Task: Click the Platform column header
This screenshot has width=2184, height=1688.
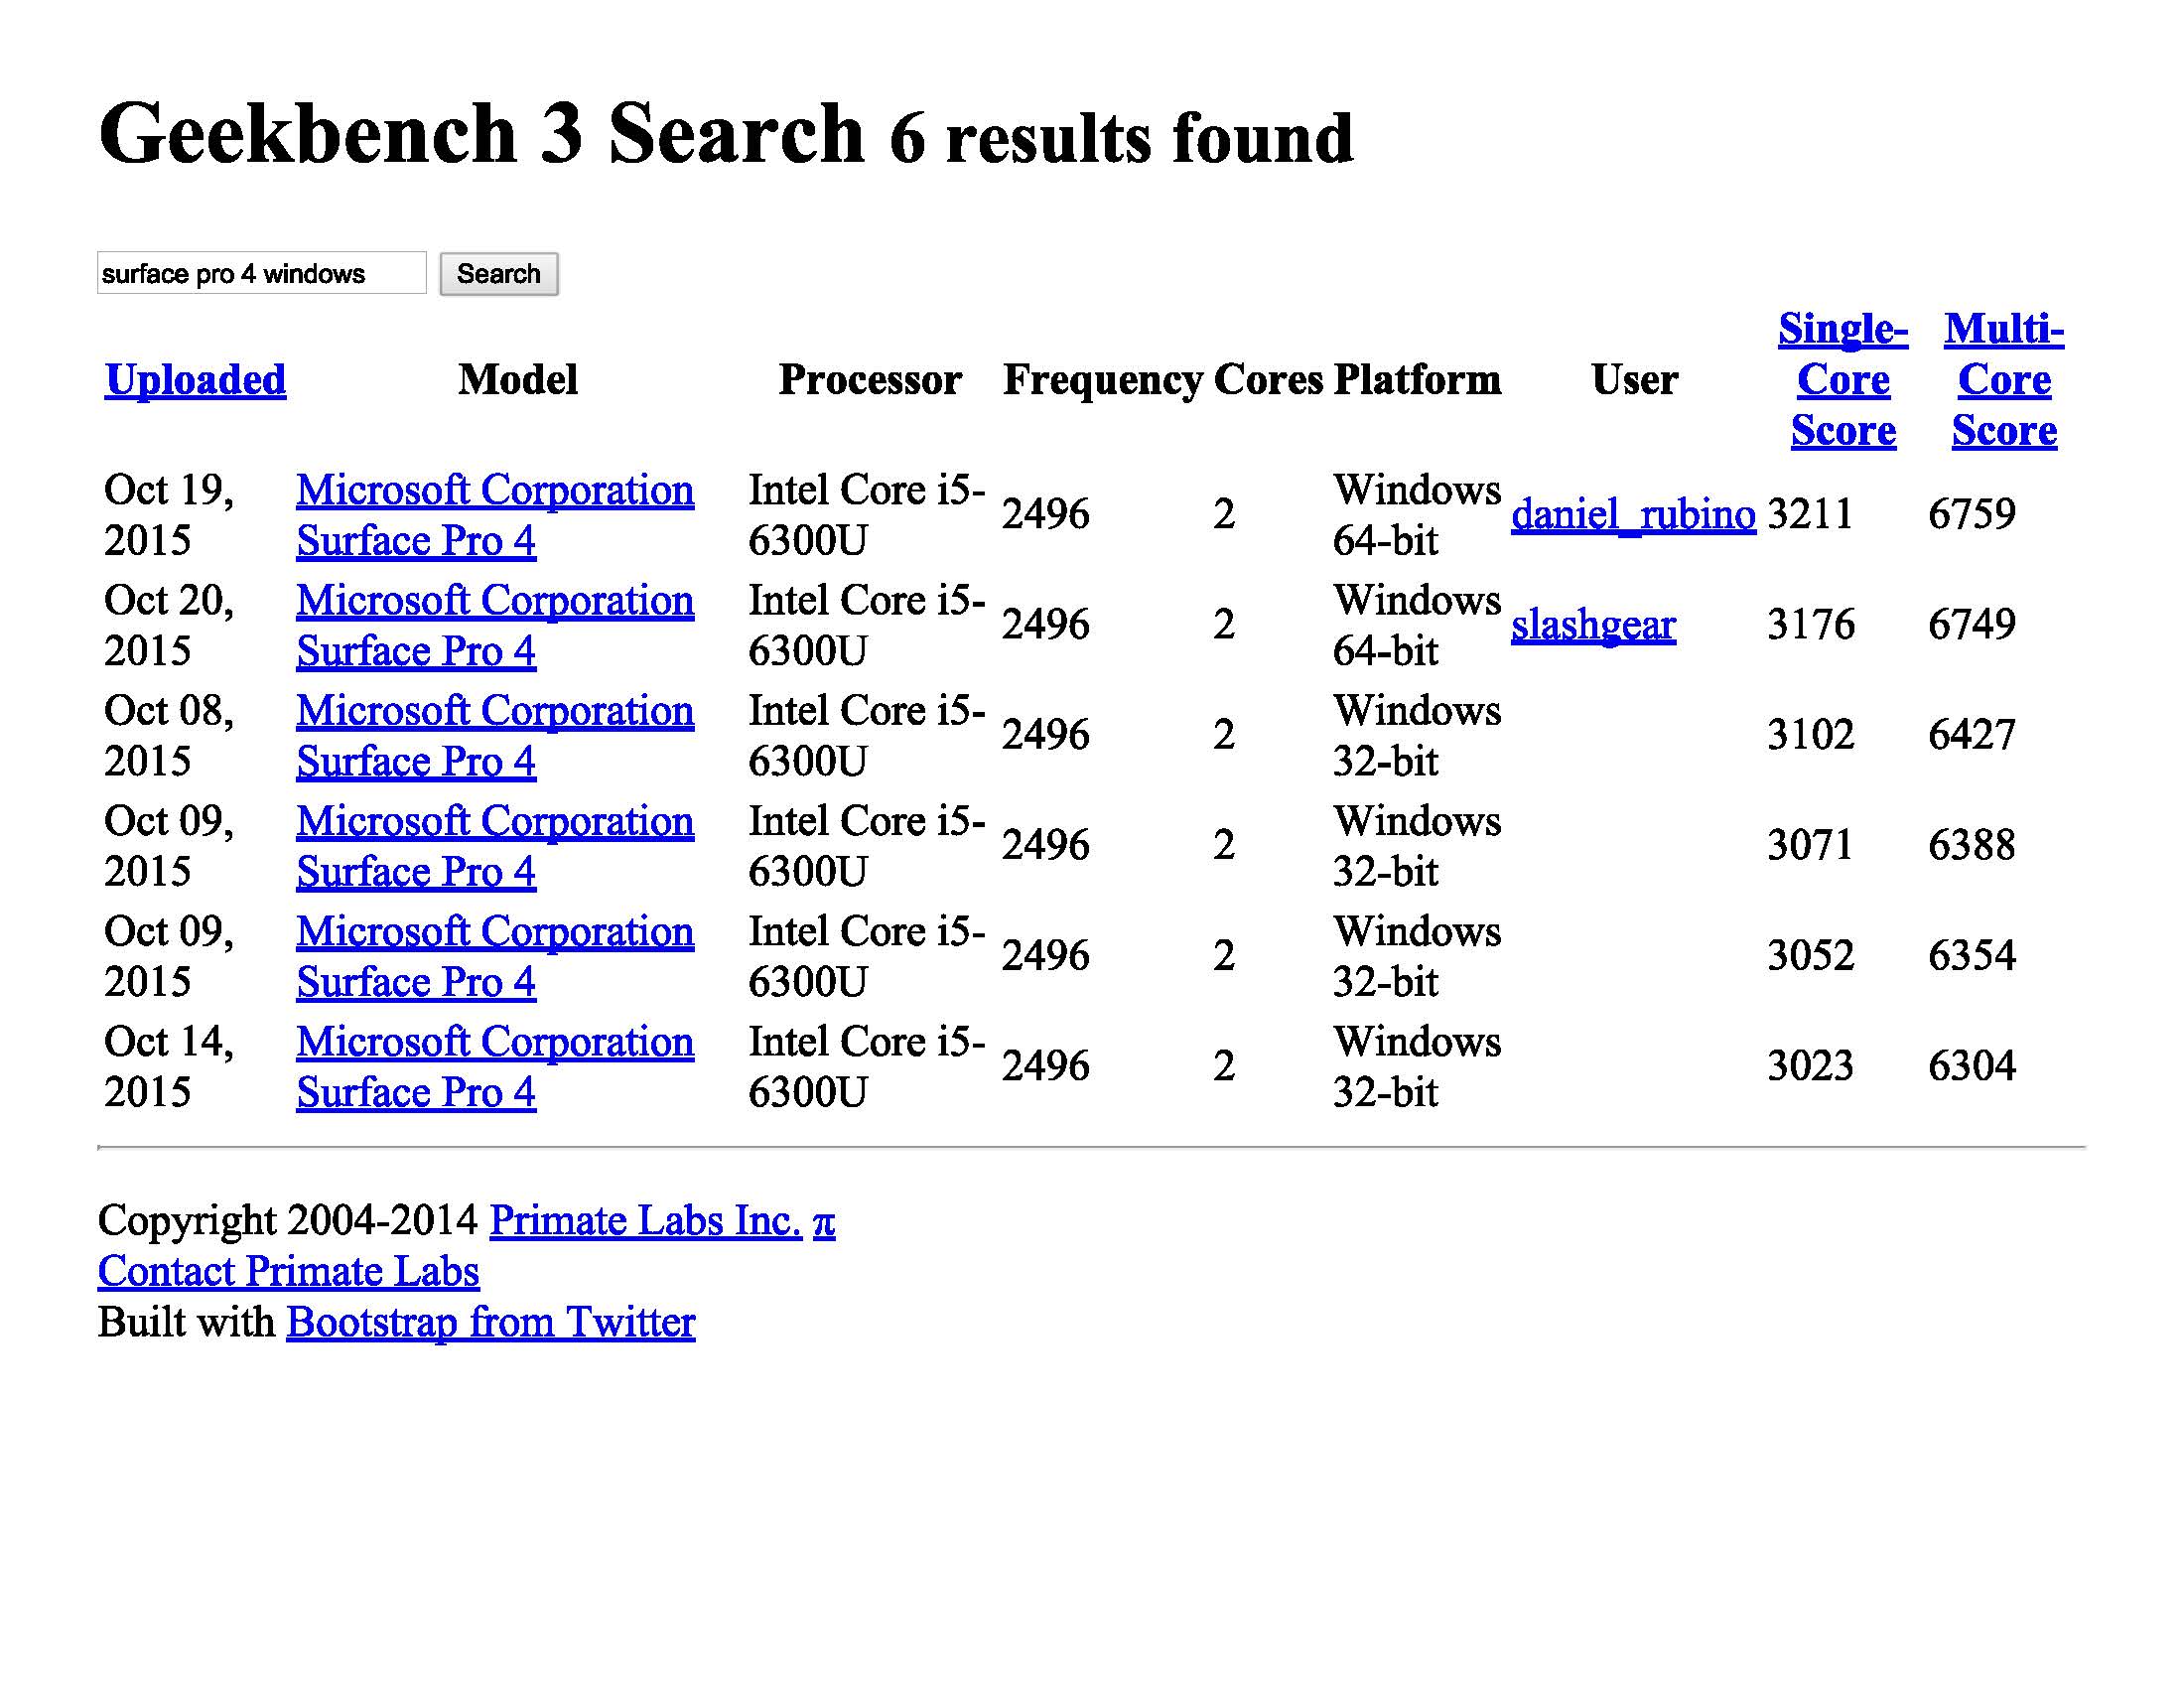Action: coord(1417,377)
